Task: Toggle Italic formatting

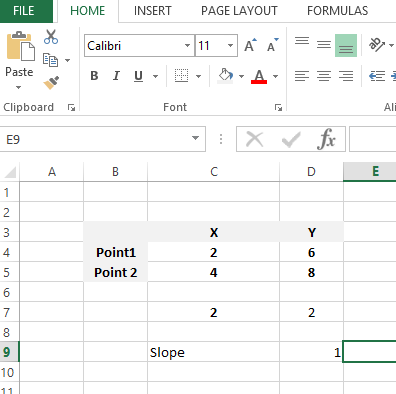Action: coord(116,76)
